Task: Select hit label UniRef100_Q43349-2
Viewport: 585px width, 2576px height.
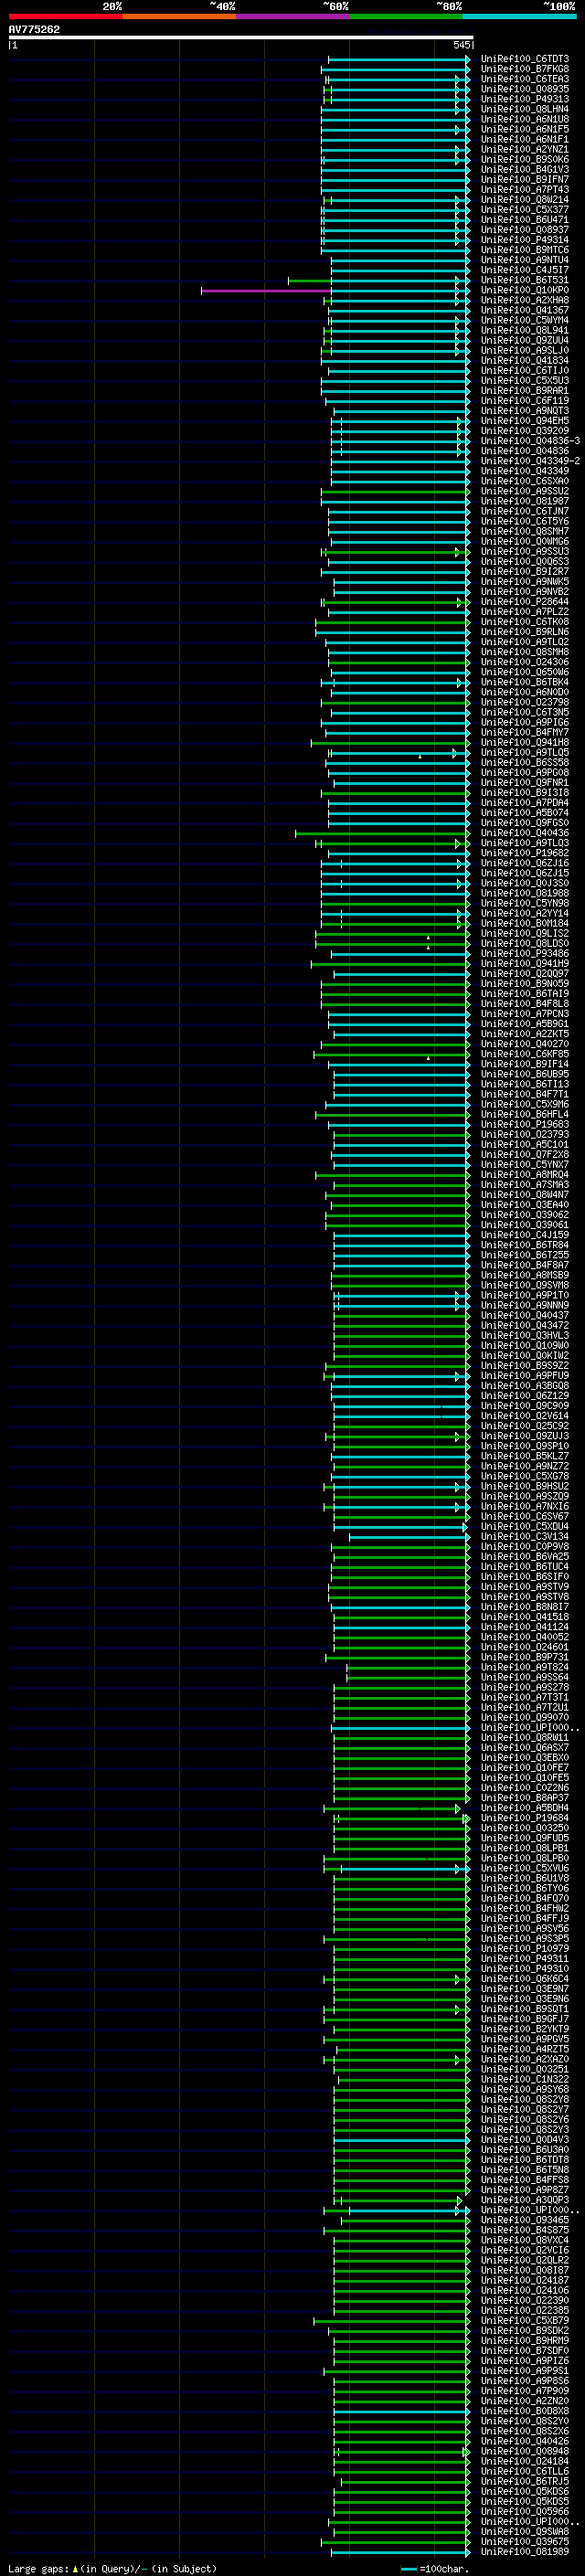Action: point(530,461)
